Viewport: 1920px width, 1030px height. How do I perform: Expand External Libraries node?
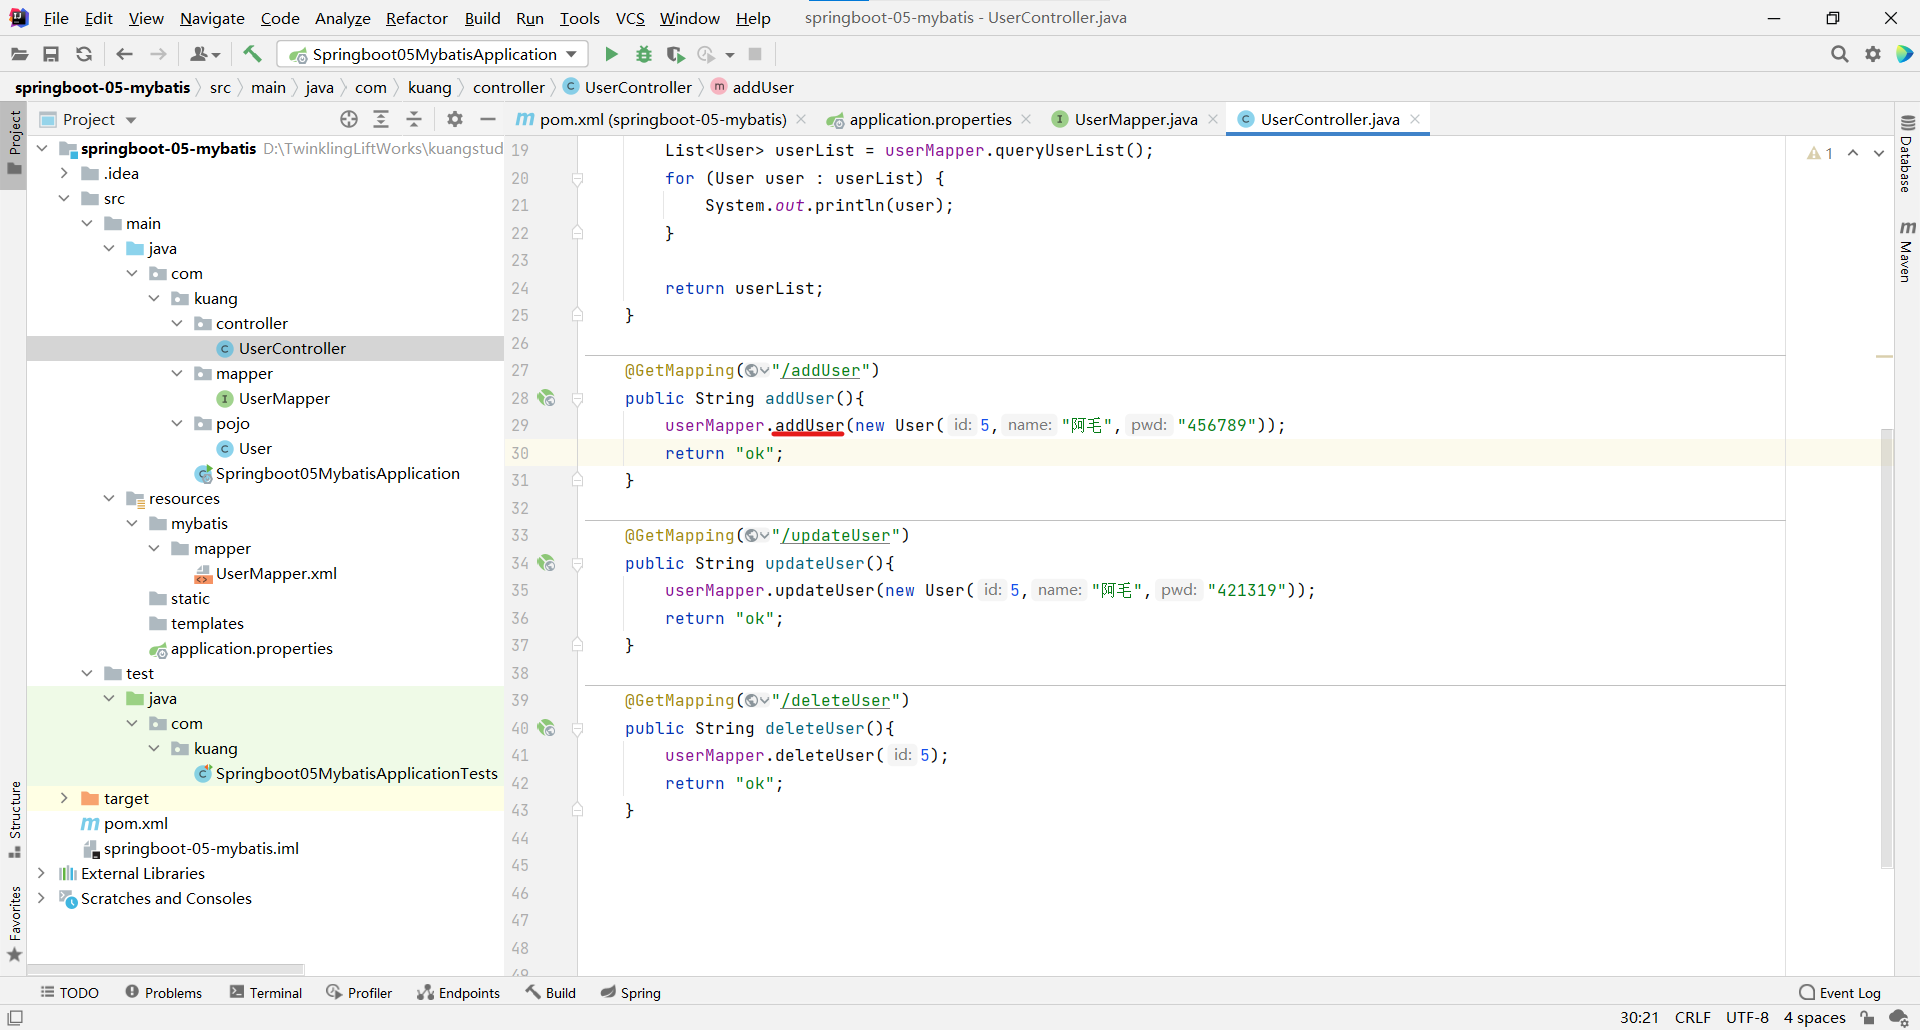pyautogui.click(x=41, y=873)
